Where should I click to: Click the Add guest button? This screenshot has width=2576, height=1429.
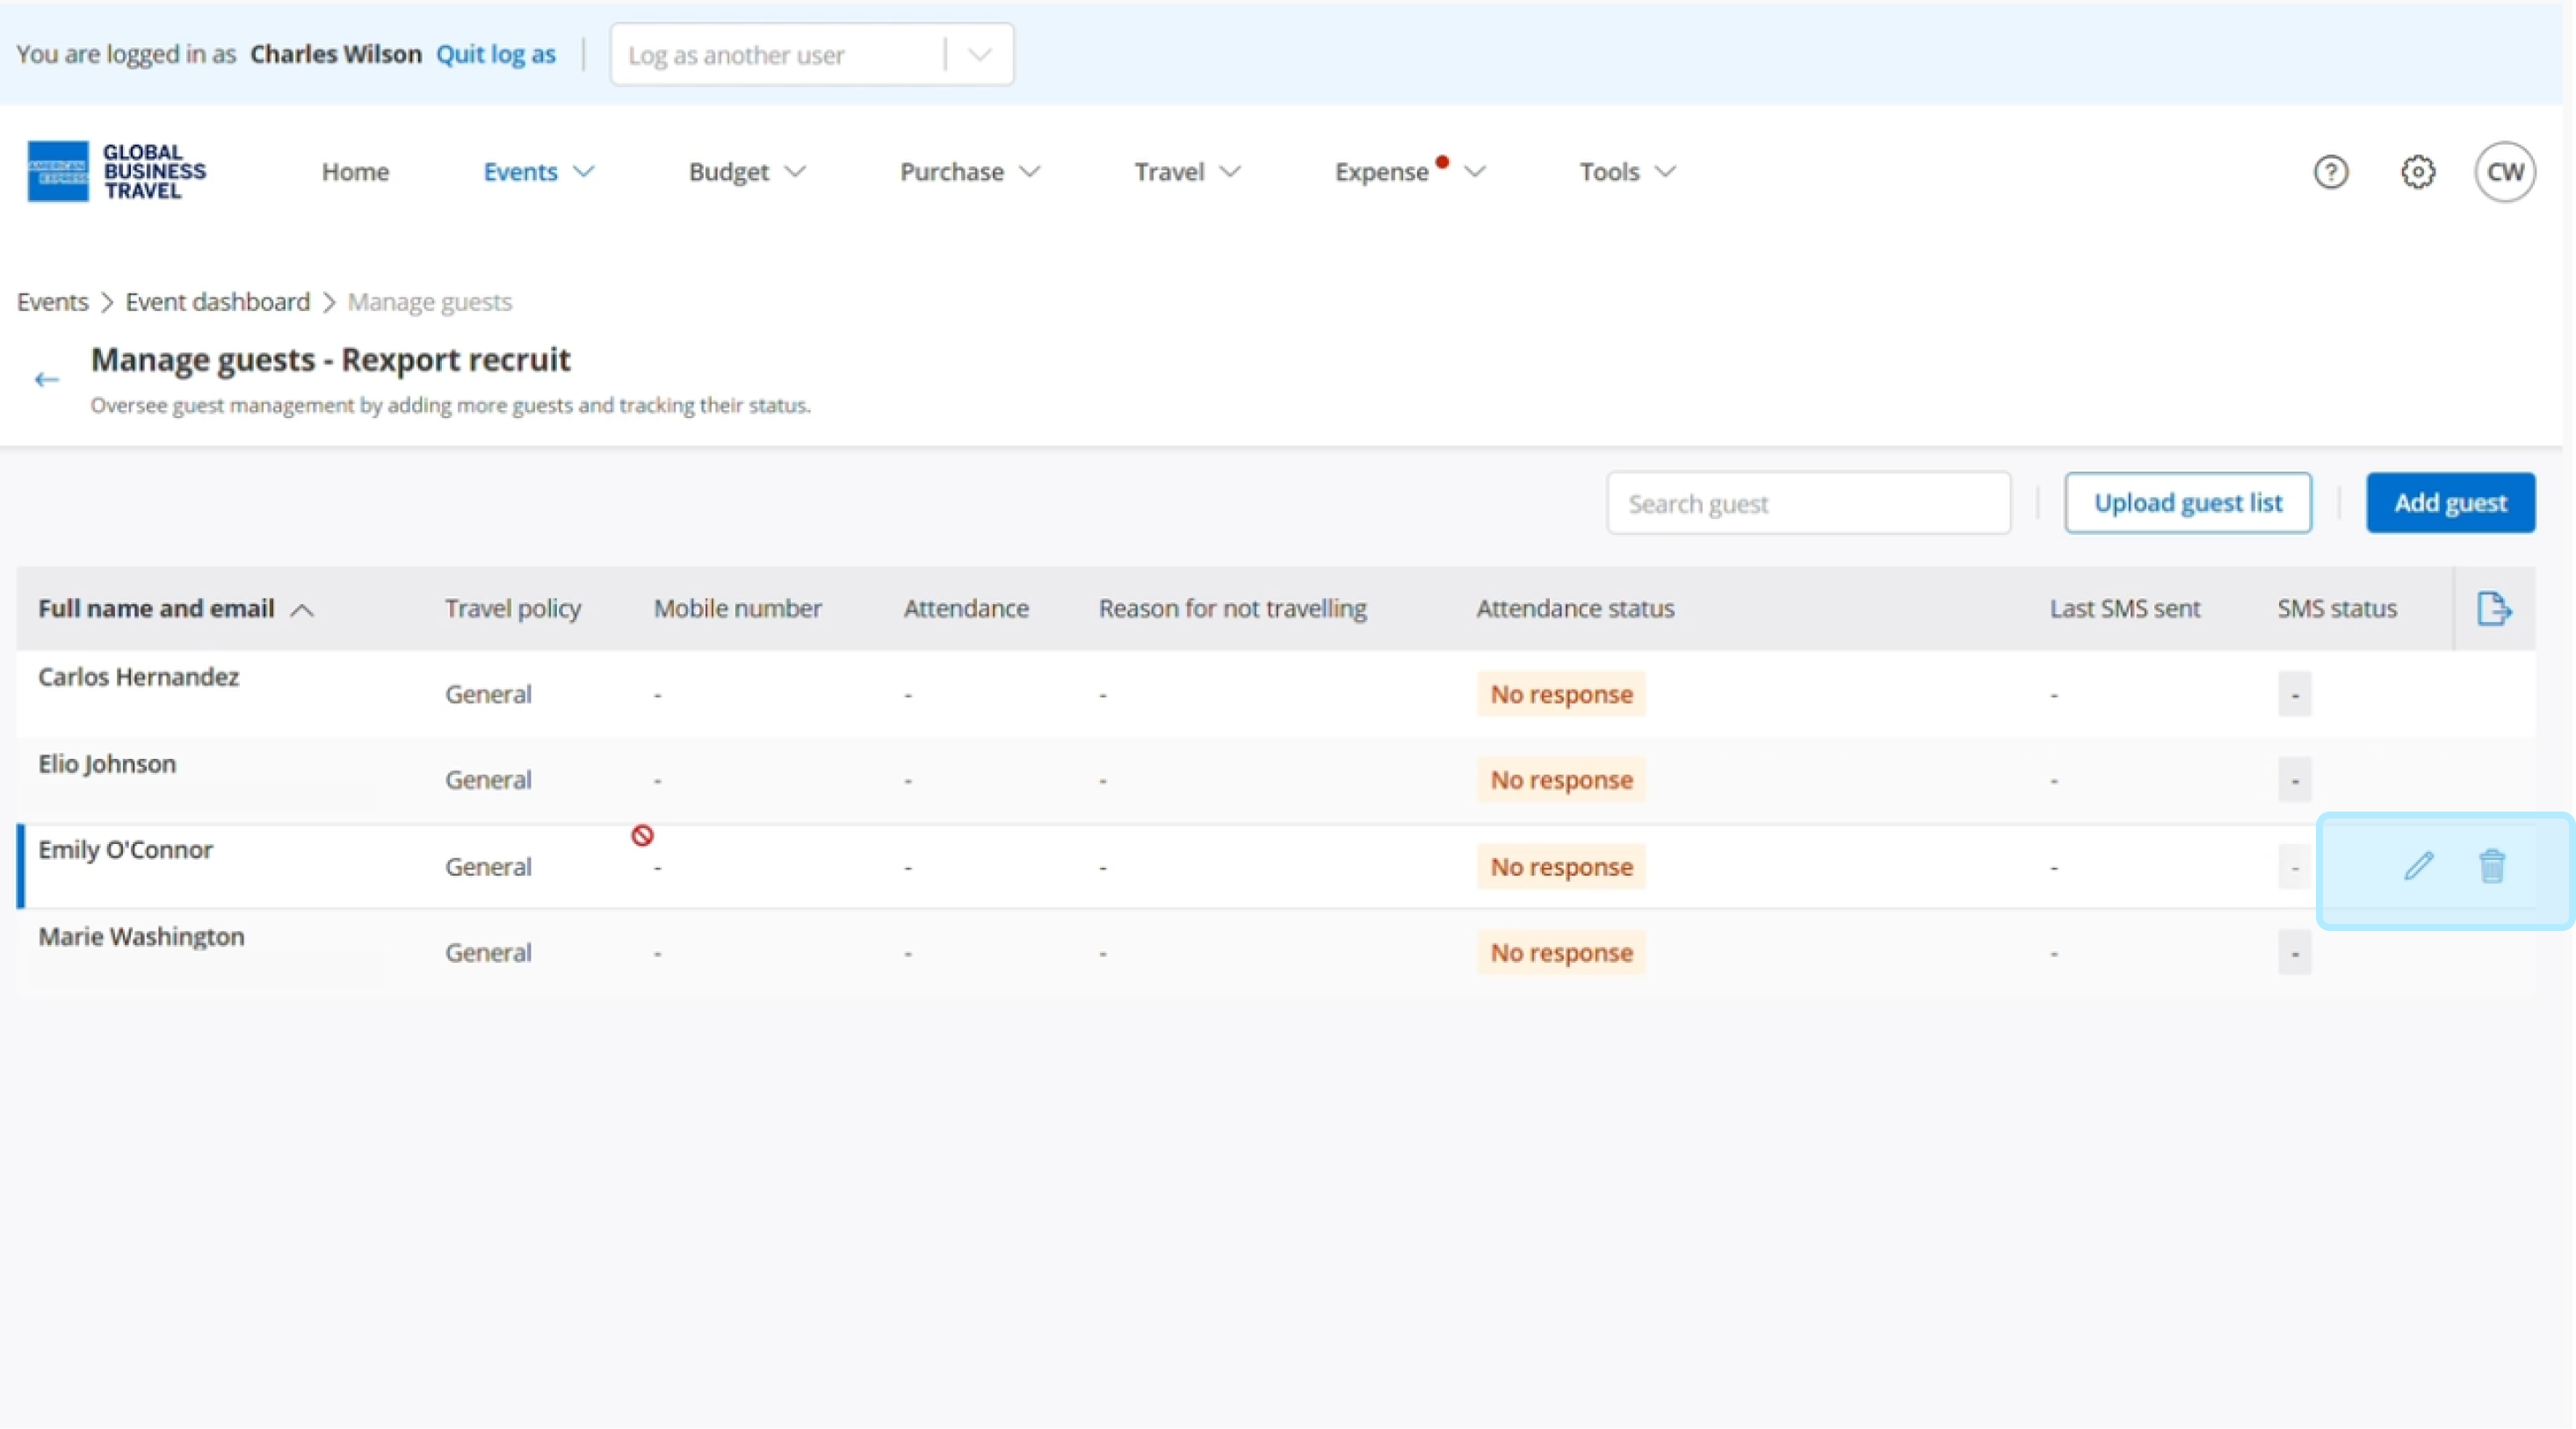point(2449,503)
